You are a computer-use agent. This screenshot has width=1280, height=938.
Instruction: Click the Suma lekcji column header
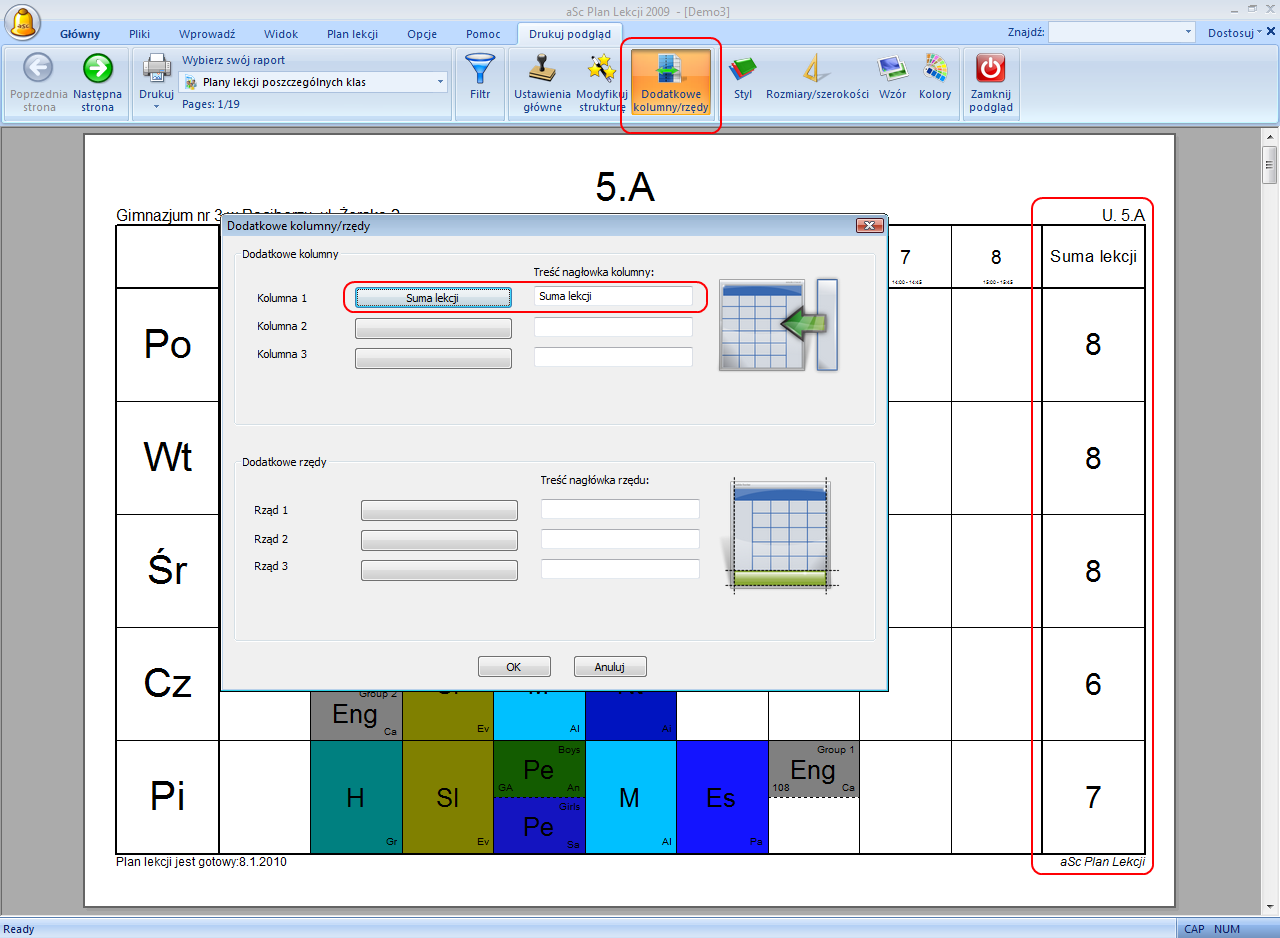pos(1093,257)
